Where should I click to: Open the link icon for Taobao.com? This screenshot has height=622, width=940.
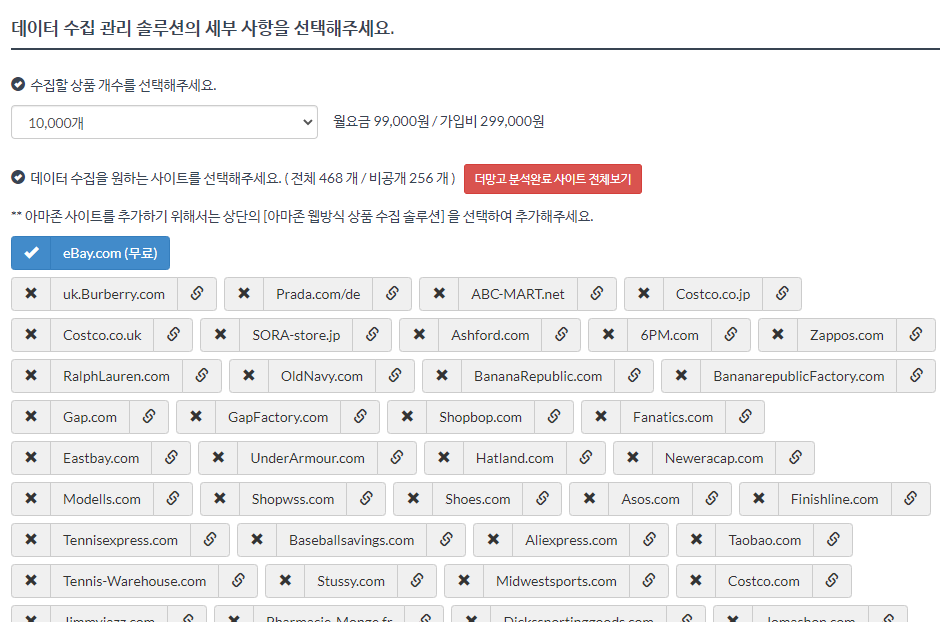[x=833, y=540]
